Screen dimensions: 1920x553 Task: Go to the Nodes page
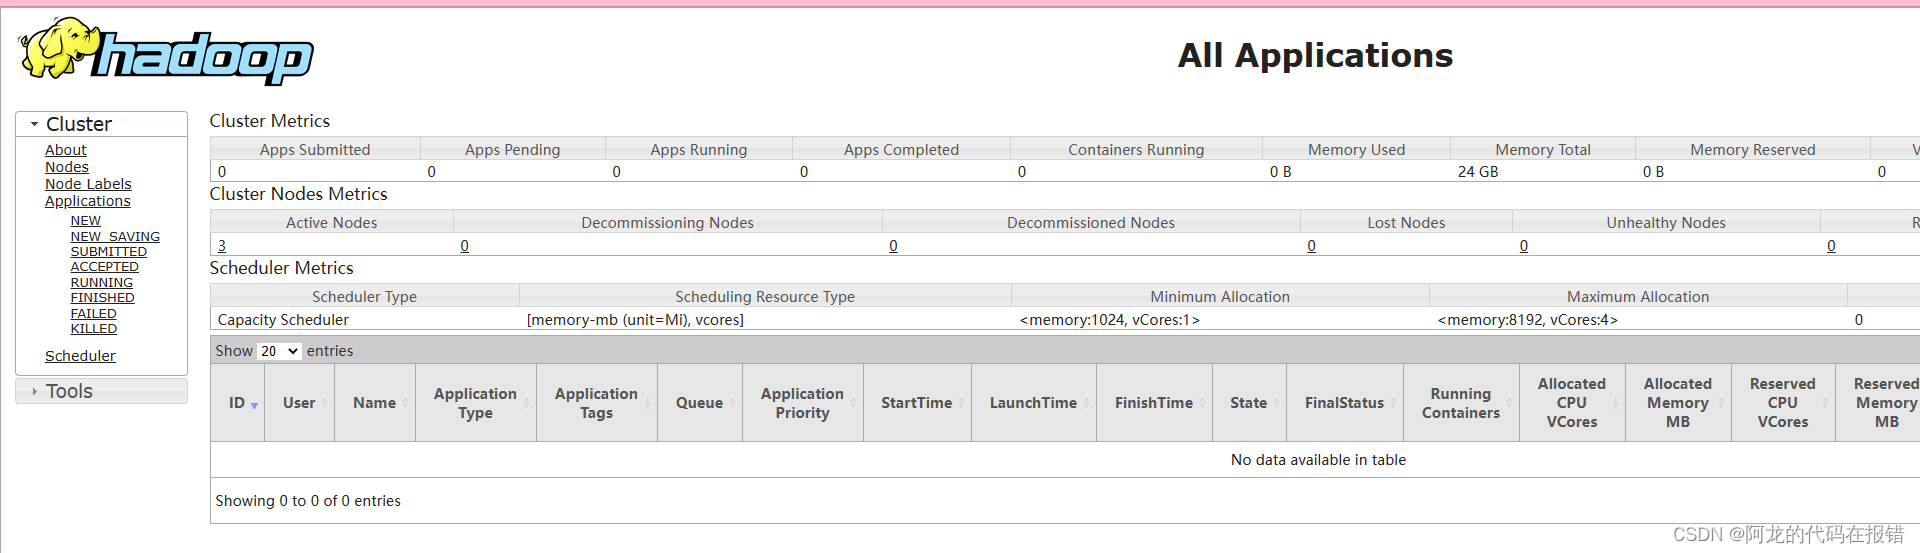tap(67, 167)
